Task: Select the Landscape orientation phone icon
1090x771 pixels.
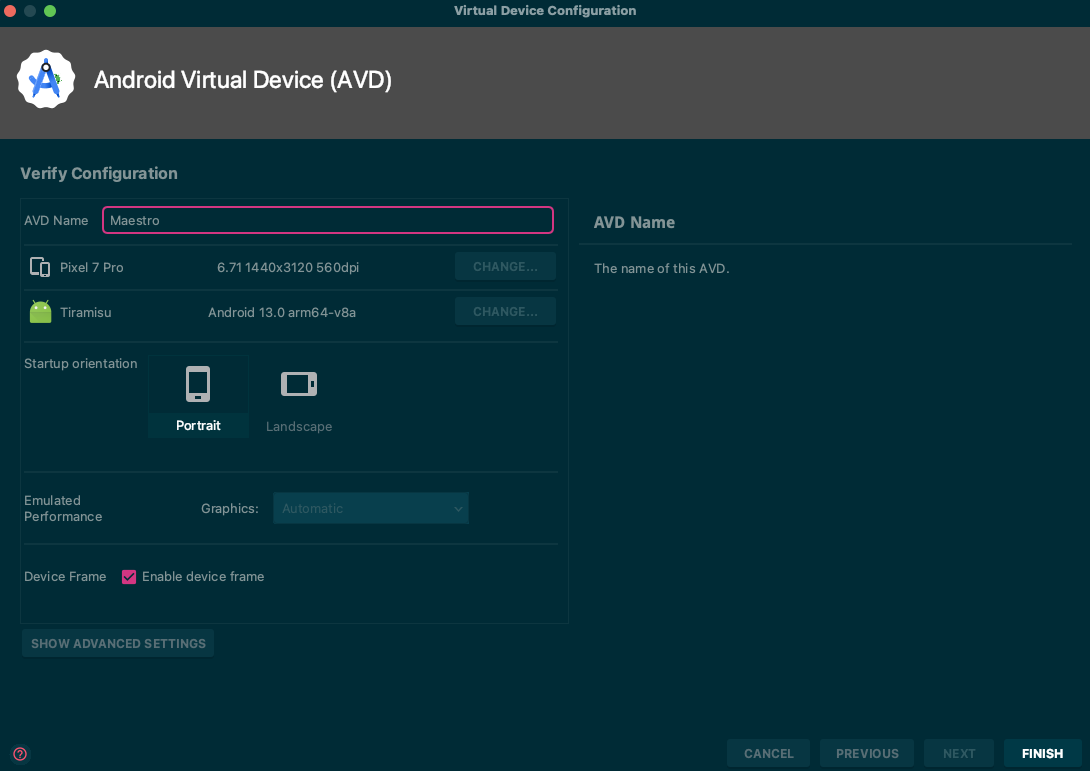Action: pos(299,384)
